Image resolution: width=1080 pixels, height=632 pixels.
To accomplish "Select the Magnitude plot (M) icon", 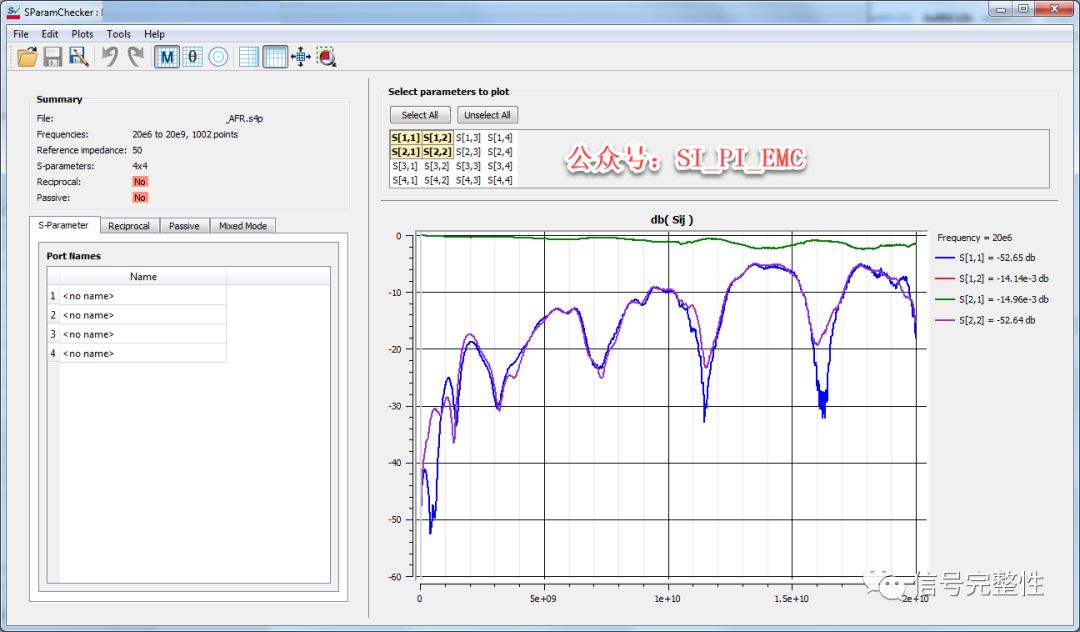I will point(167,57).
